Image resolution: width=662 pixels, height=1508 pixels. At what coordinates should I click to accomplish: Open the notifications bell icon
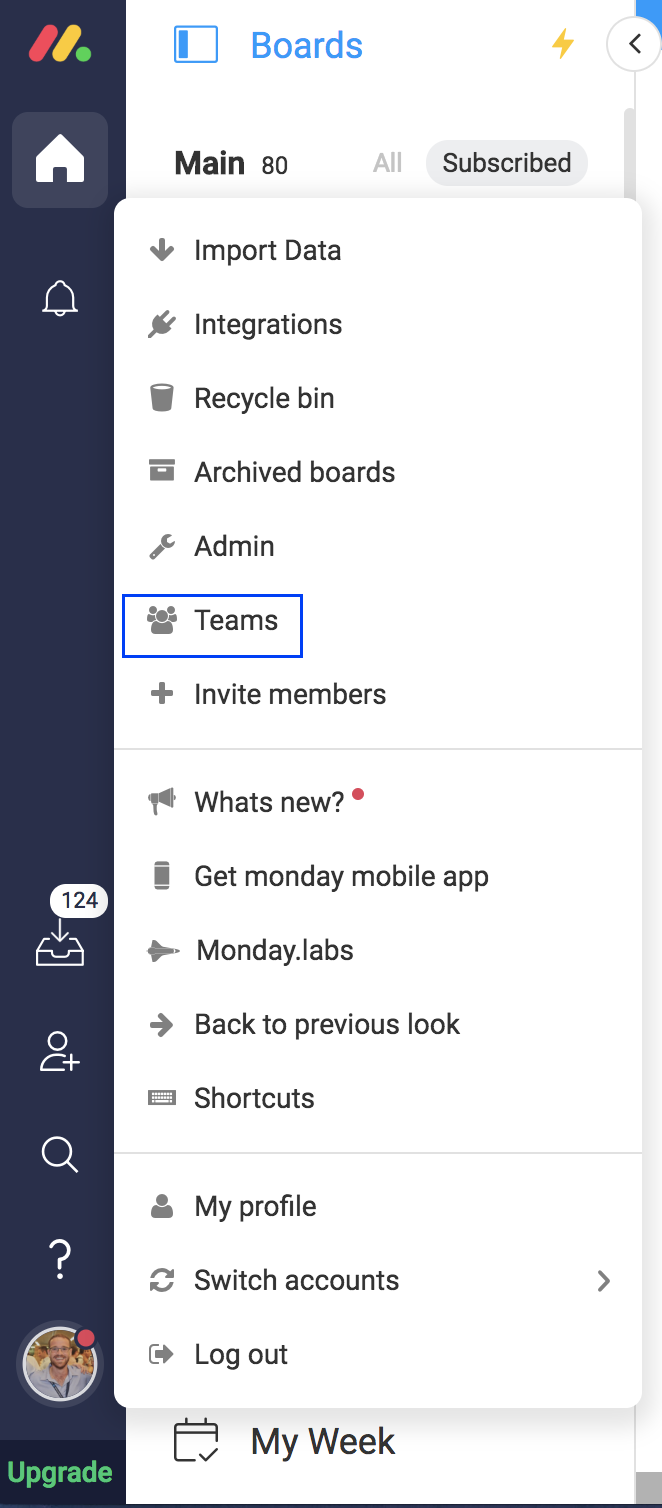(60, 298)
